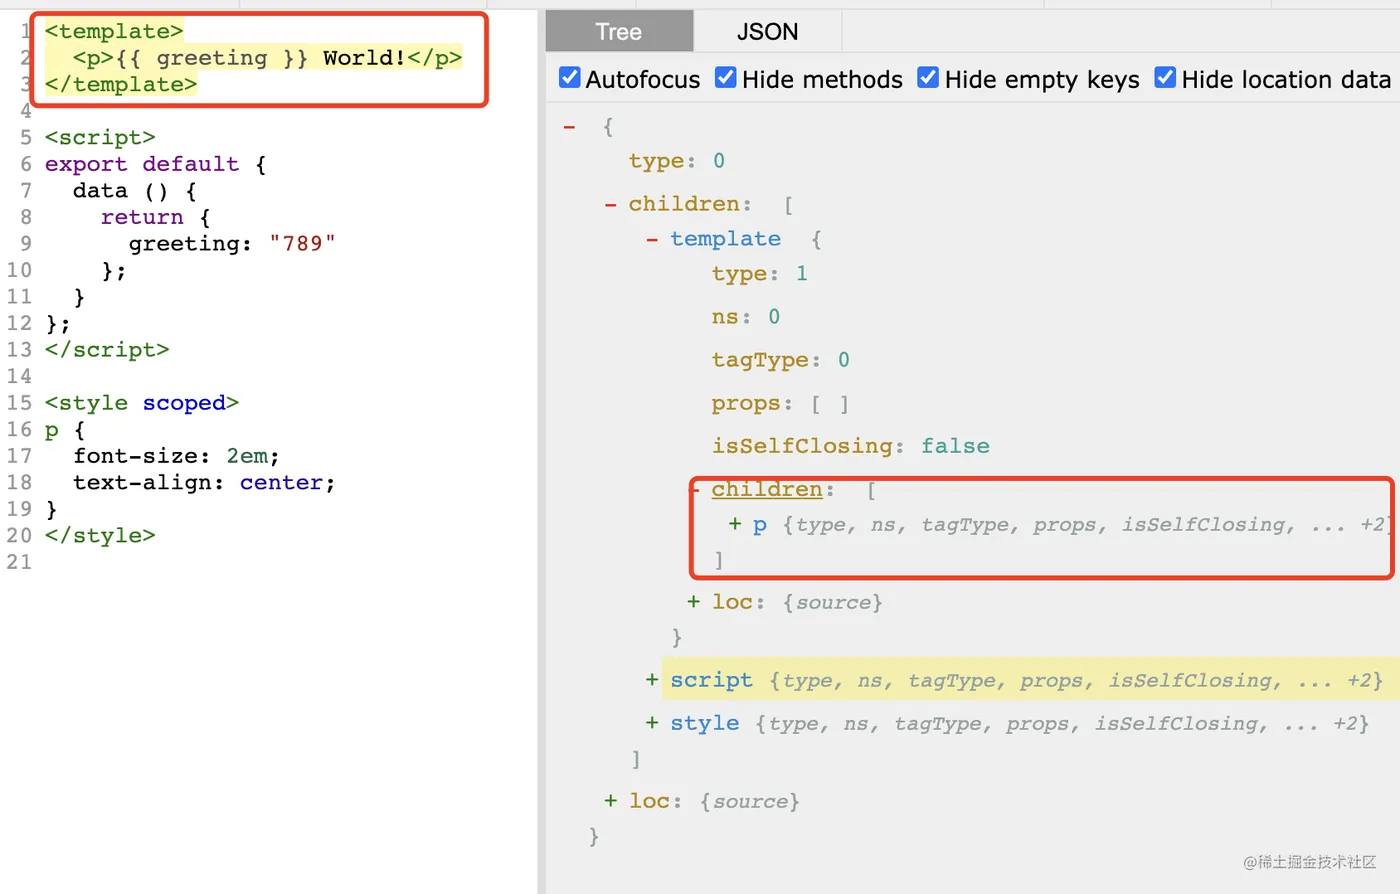Click the underlined children key
This screenshot has width=1400, height=894.
coord(767,489)
